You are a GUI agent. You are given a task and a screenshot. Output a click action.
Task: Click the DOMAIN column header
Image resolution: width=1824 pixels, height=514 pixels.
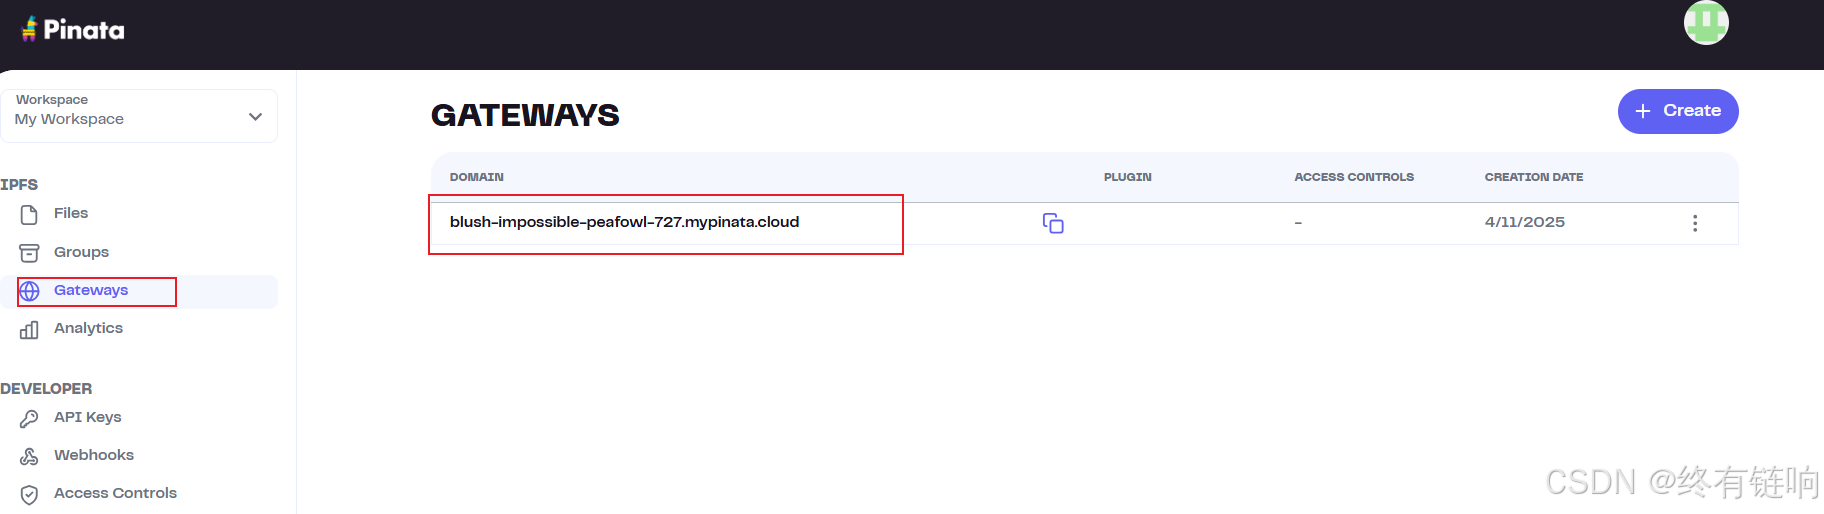(477, 177)
